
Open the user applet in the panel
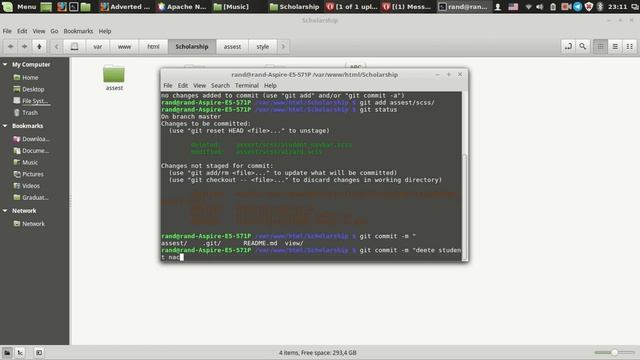[x=498, y=7]
